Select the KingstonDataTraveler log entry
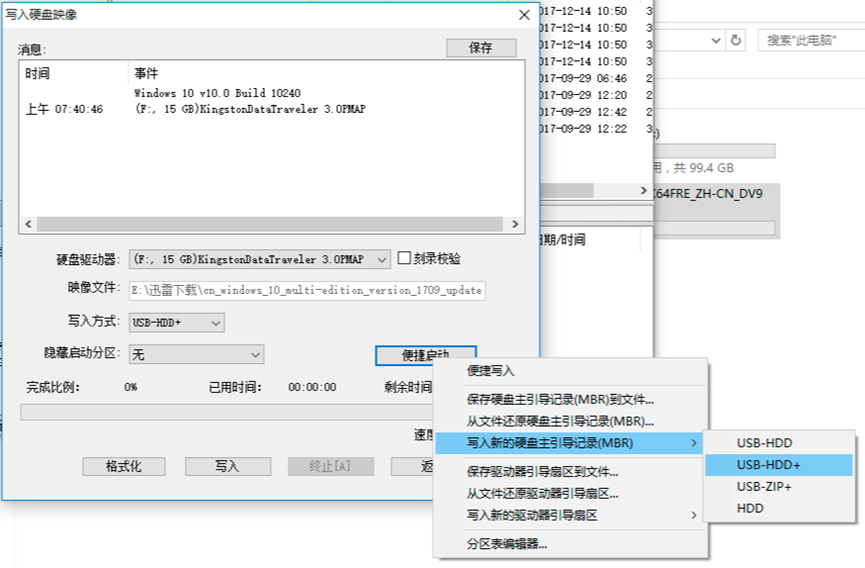 click(x=250, y=109)
